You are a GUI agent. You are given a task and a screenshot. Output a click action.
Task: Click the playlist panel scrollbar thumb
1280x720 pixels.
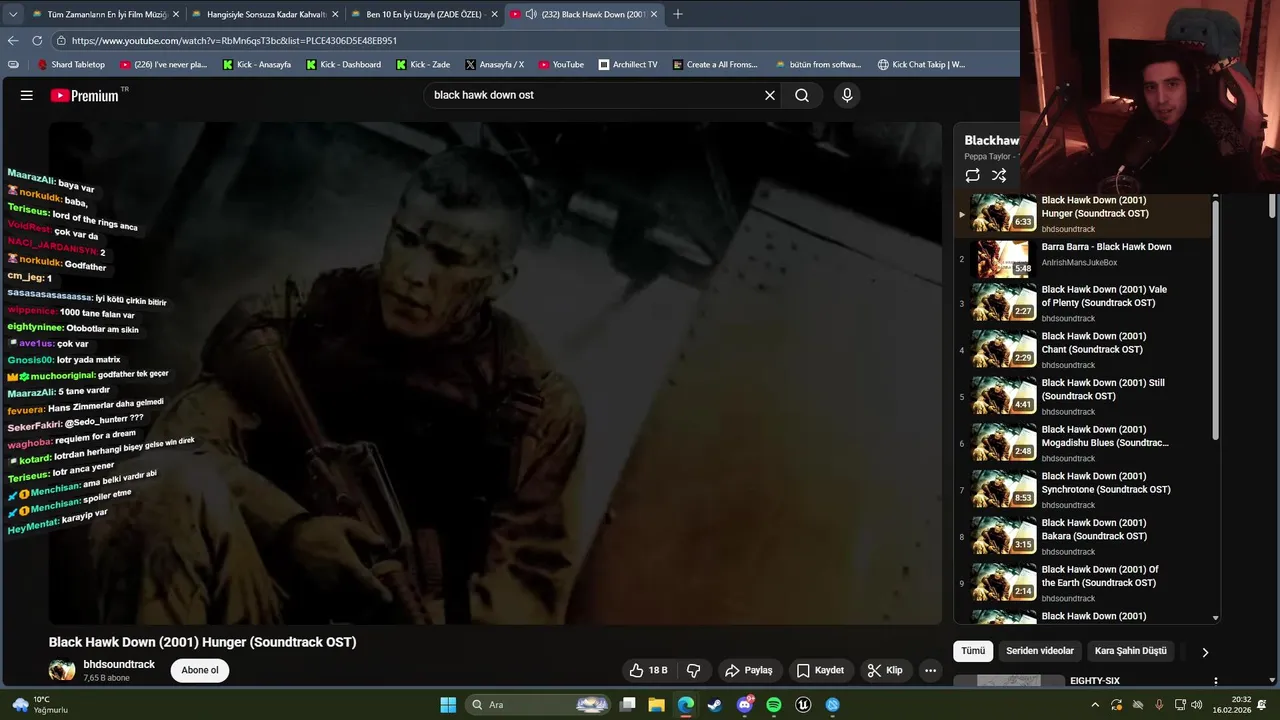coord(1216,320)
